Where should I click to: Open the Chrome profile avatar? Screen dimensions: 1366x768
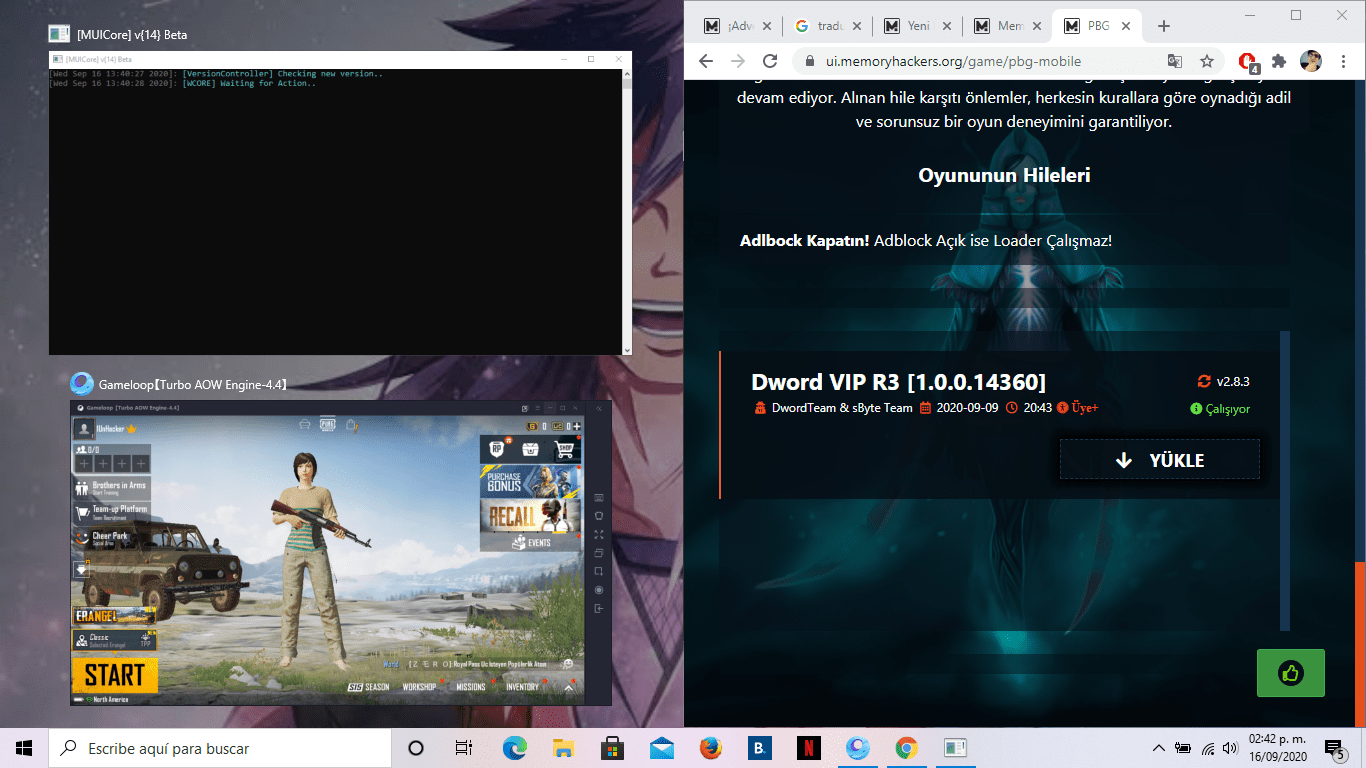pyautogui.click(x=1311, y=61)
